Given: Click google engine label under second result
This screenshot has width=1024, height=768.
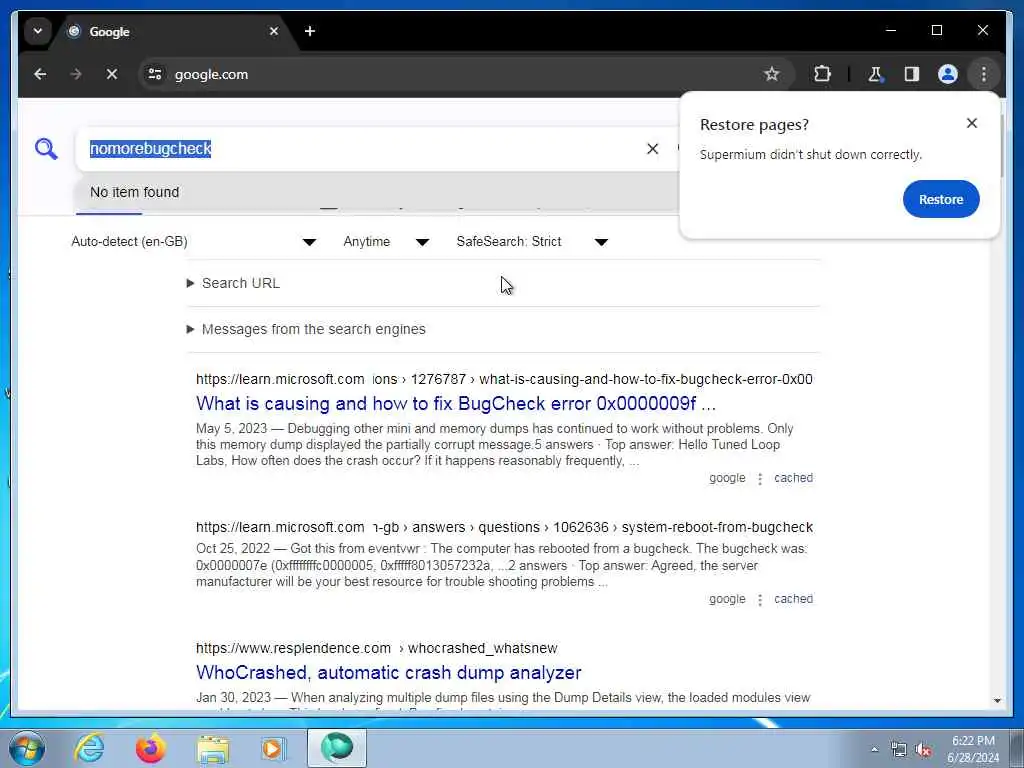Looking at the screenshot, I should (x=727, y=599).
